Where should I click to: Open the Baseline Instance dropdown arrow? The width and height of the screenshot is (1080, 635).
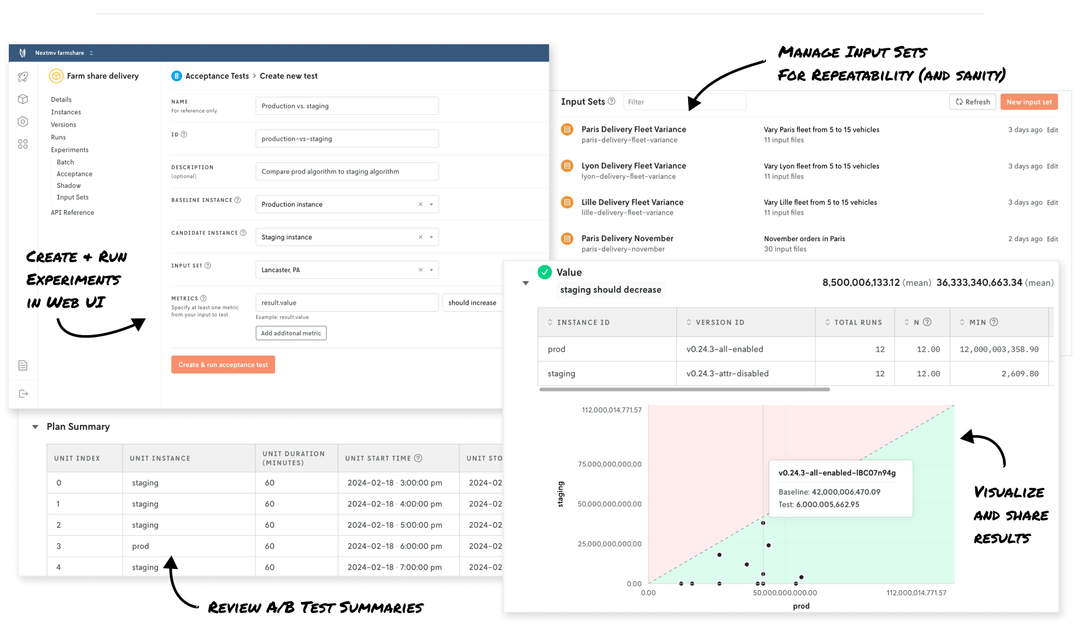431,205
